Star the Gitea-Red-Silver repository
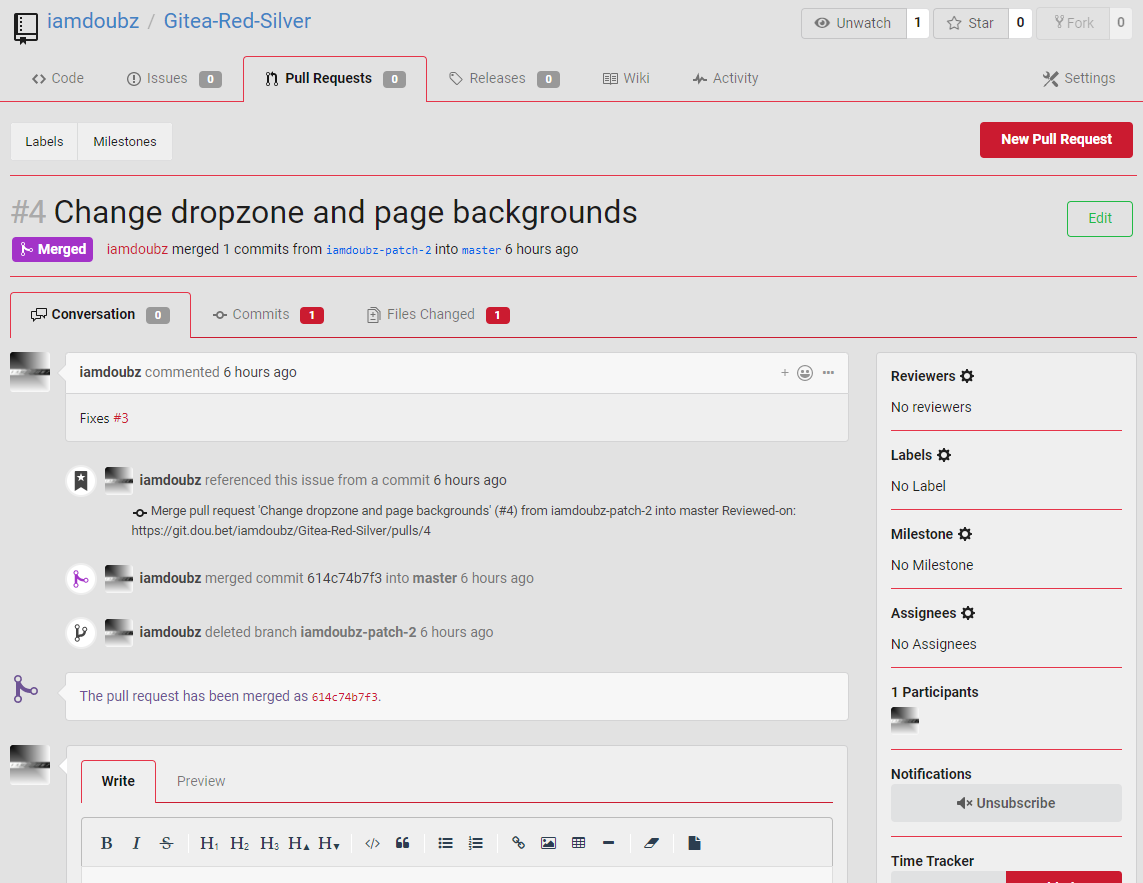This screenshot has width=1143, height=883. pyautogui.click(x=971, y=23)
